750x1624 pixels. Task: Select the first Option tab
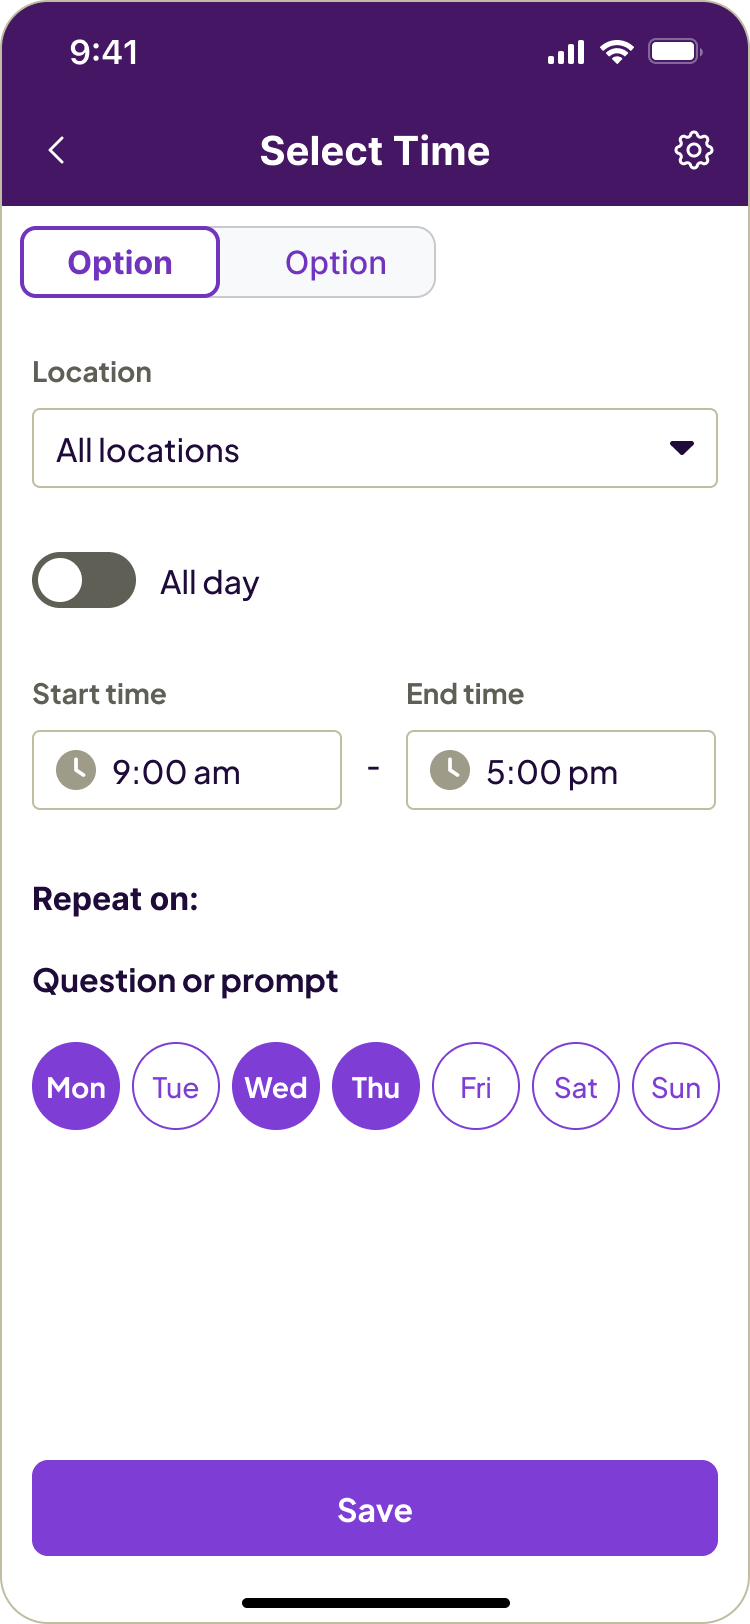coord(120,263)
